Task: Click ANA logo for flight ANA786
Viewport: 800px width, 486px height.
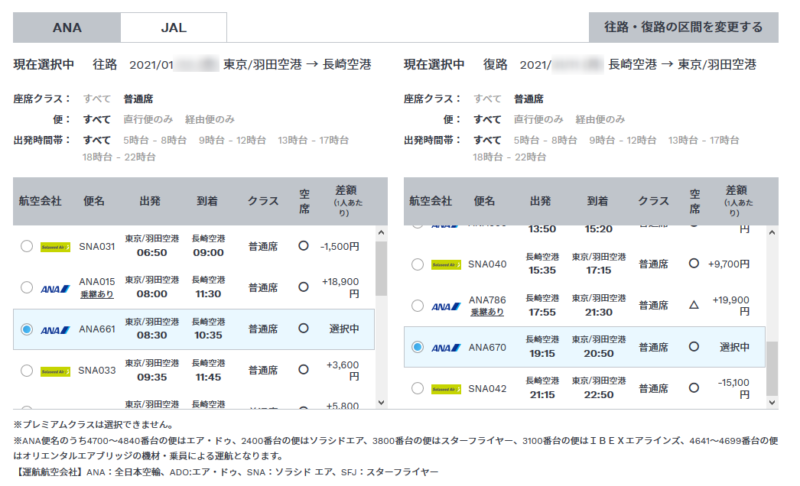Action: [446, 306]
